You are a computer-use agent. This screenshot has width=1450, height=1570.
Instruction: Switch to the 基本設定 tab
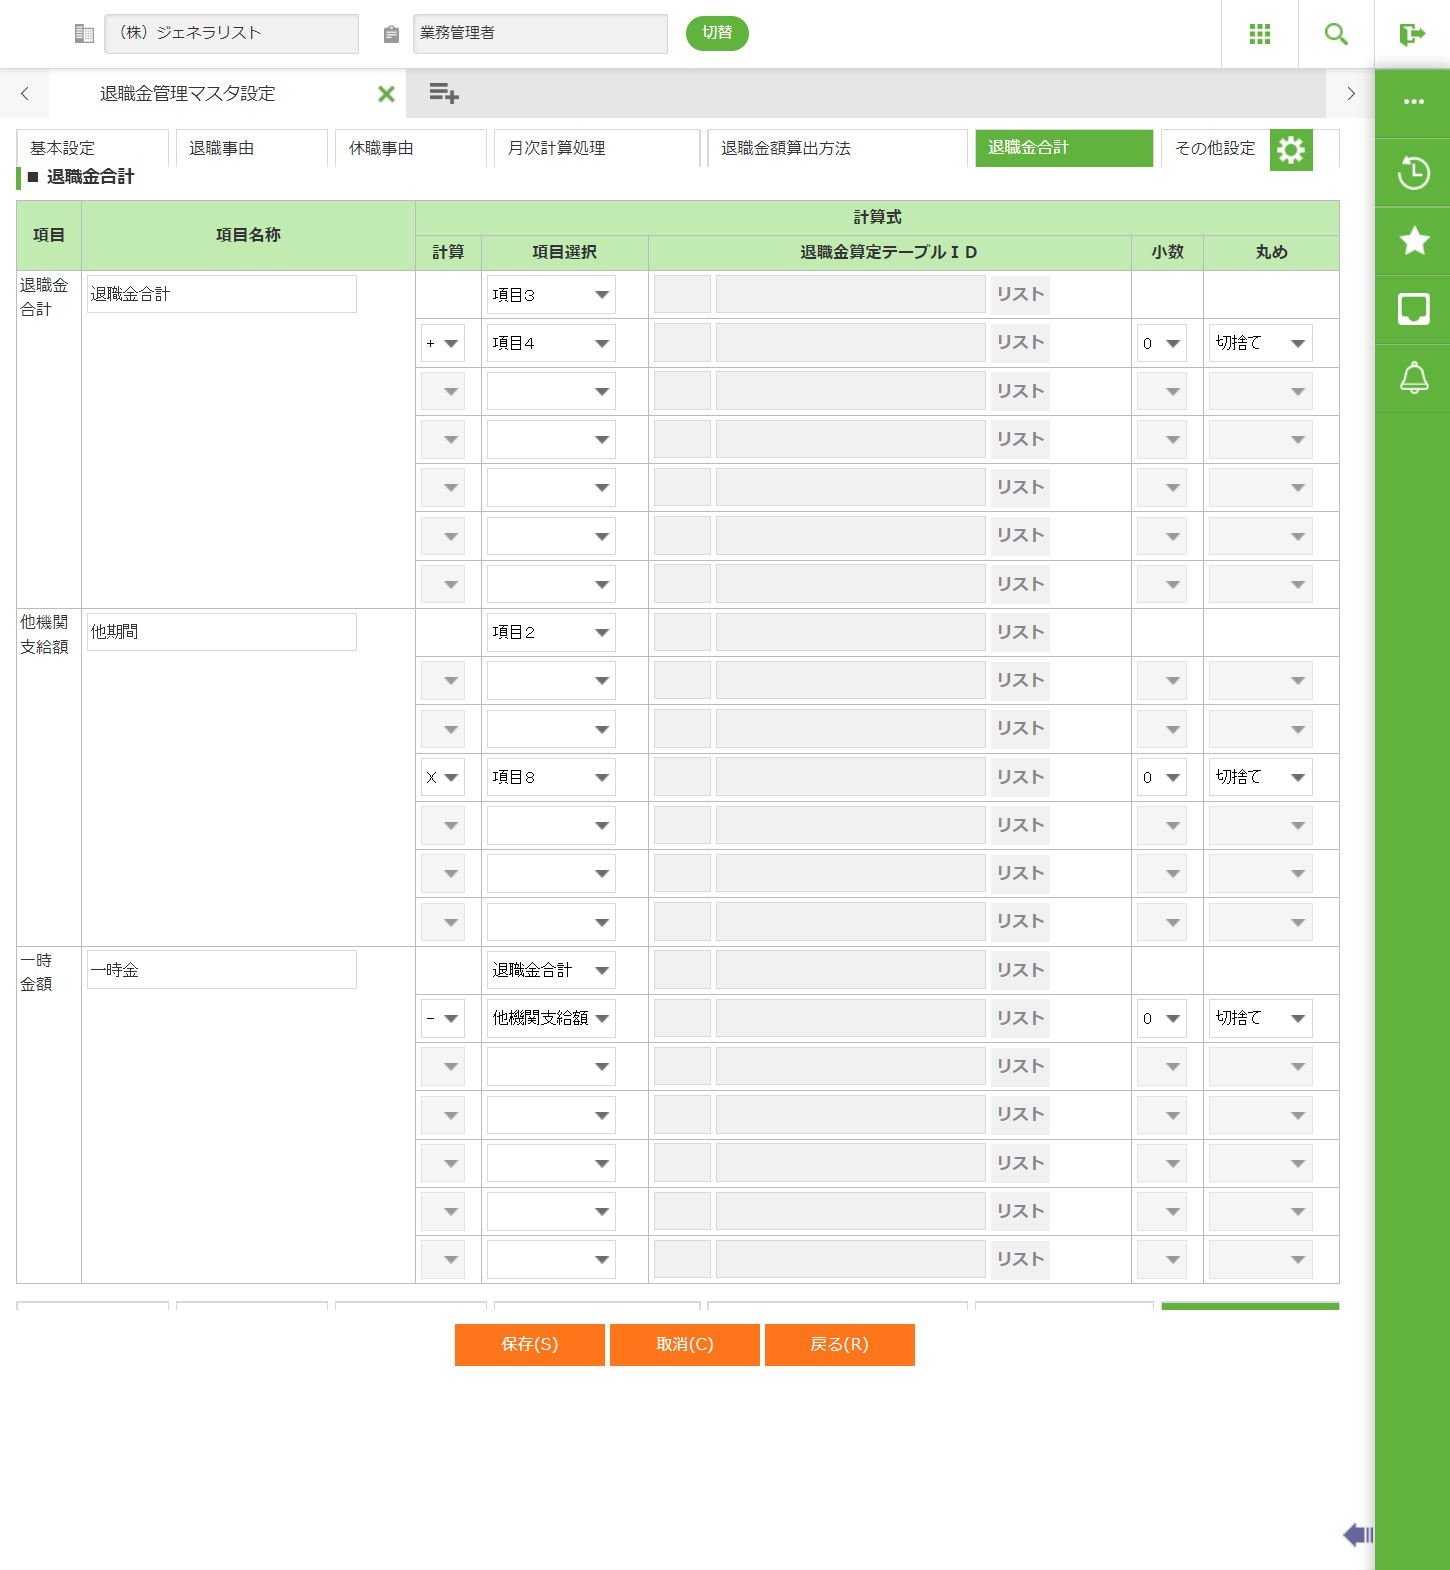pos(92,148)
